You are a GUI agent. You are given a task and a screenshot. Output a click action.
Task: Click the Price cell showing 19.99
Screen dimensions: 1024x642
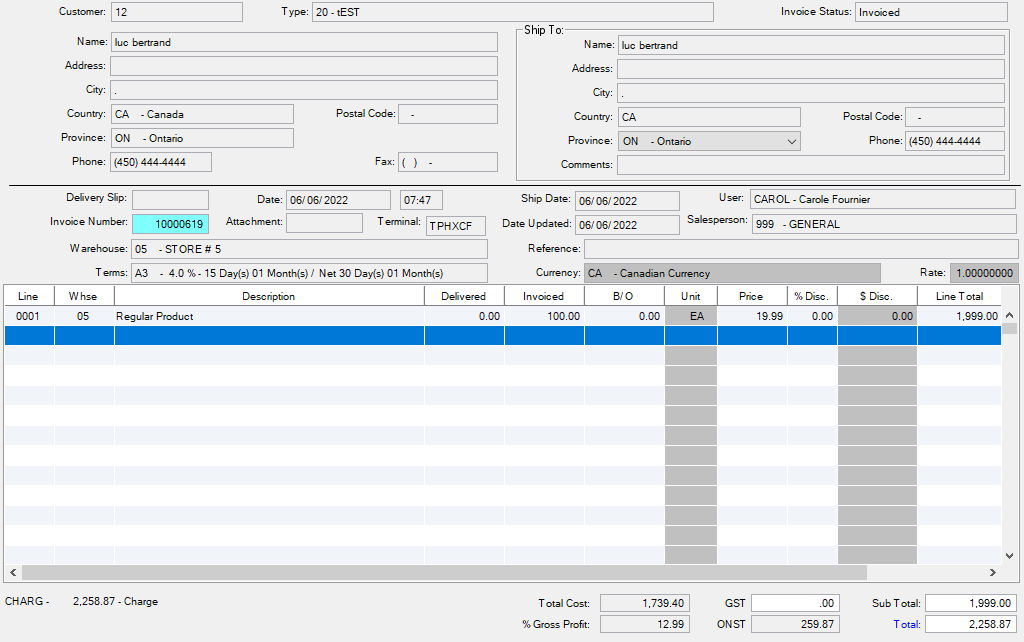751,316
